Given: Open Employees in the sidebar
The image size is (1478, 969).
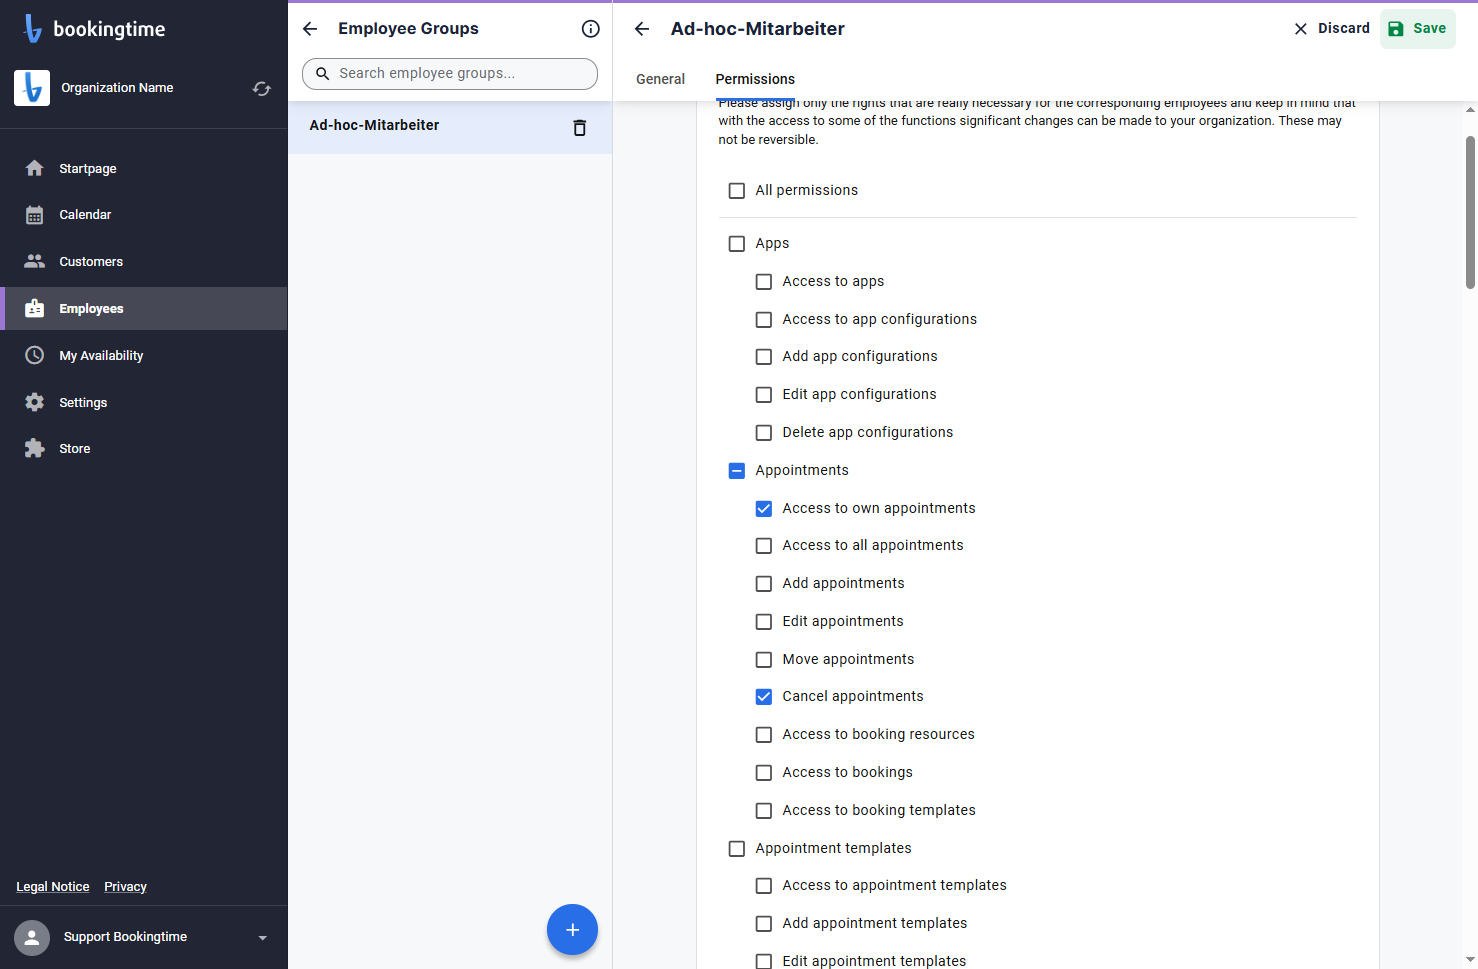Looking at the screenshot, I should pos(144,309).
